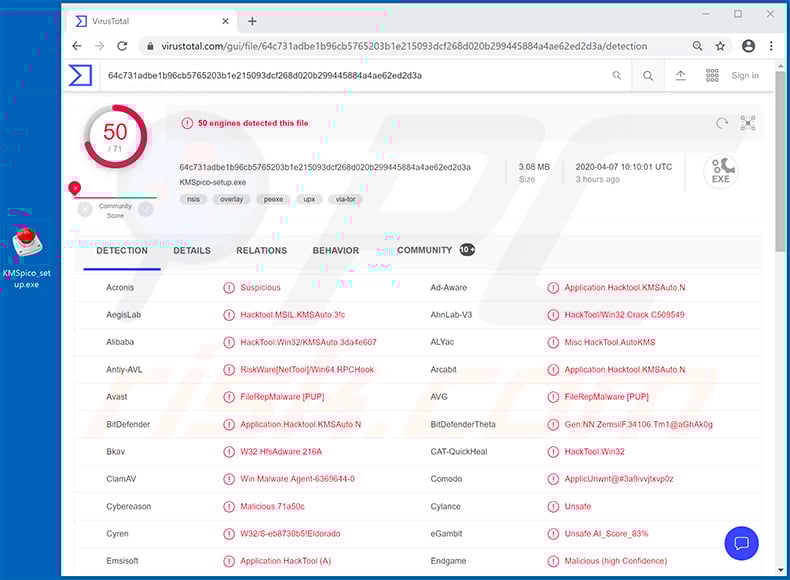Click the search icon in VirusTotal header
Viewport: 790px width, 580px height.
(648, 76)
